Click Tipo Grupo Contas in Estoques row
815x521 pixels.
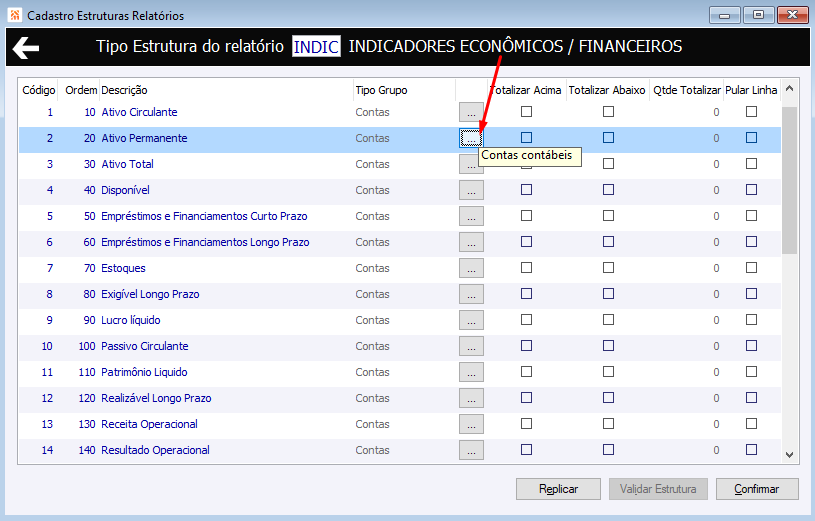coord(372,268)
